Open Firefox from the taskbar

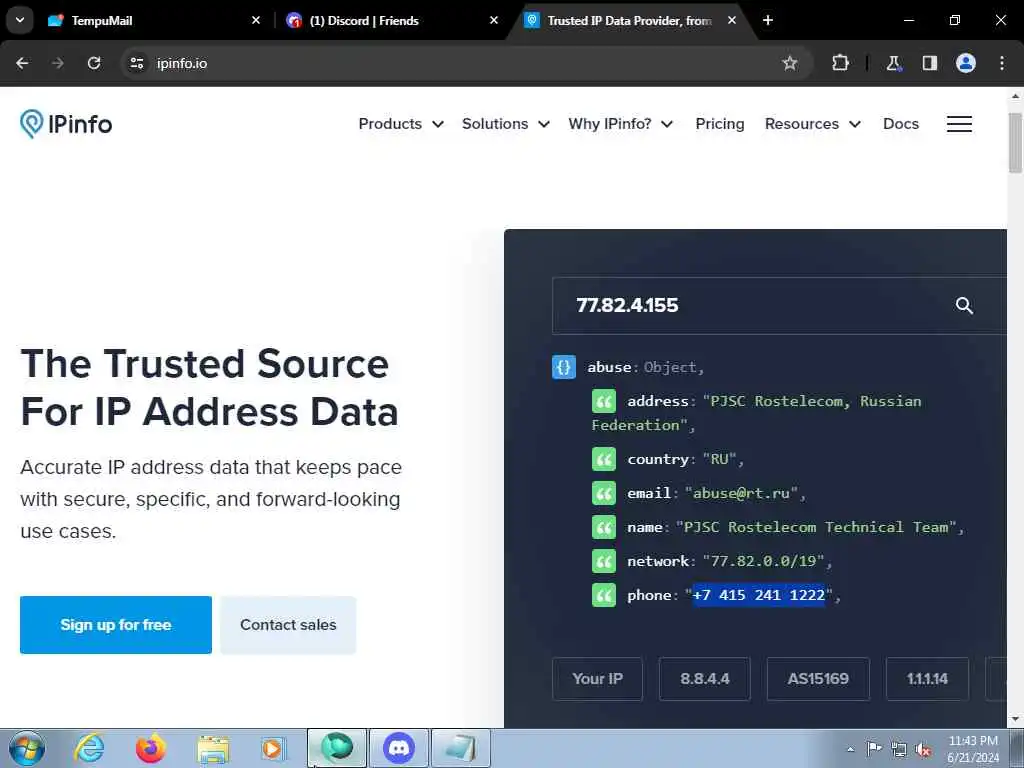[x=150, y=748]
